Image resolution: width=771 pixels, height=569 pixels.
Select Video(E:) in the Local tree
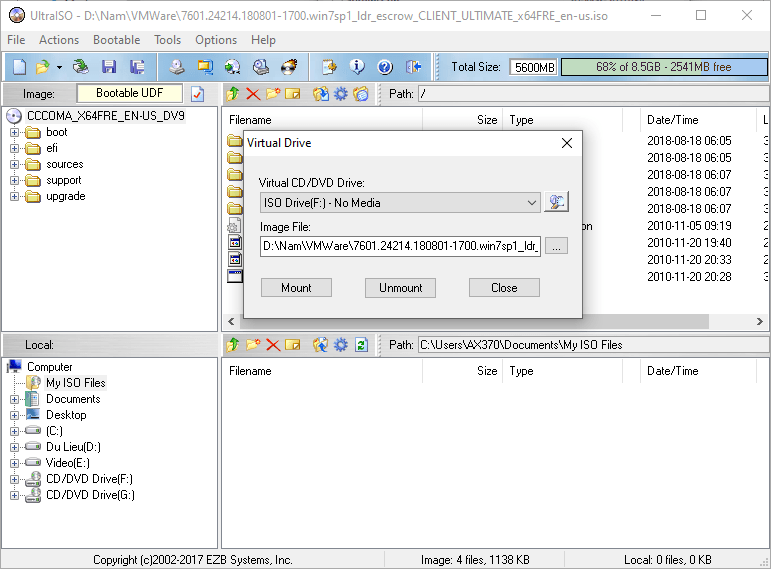tap(68, 463)
